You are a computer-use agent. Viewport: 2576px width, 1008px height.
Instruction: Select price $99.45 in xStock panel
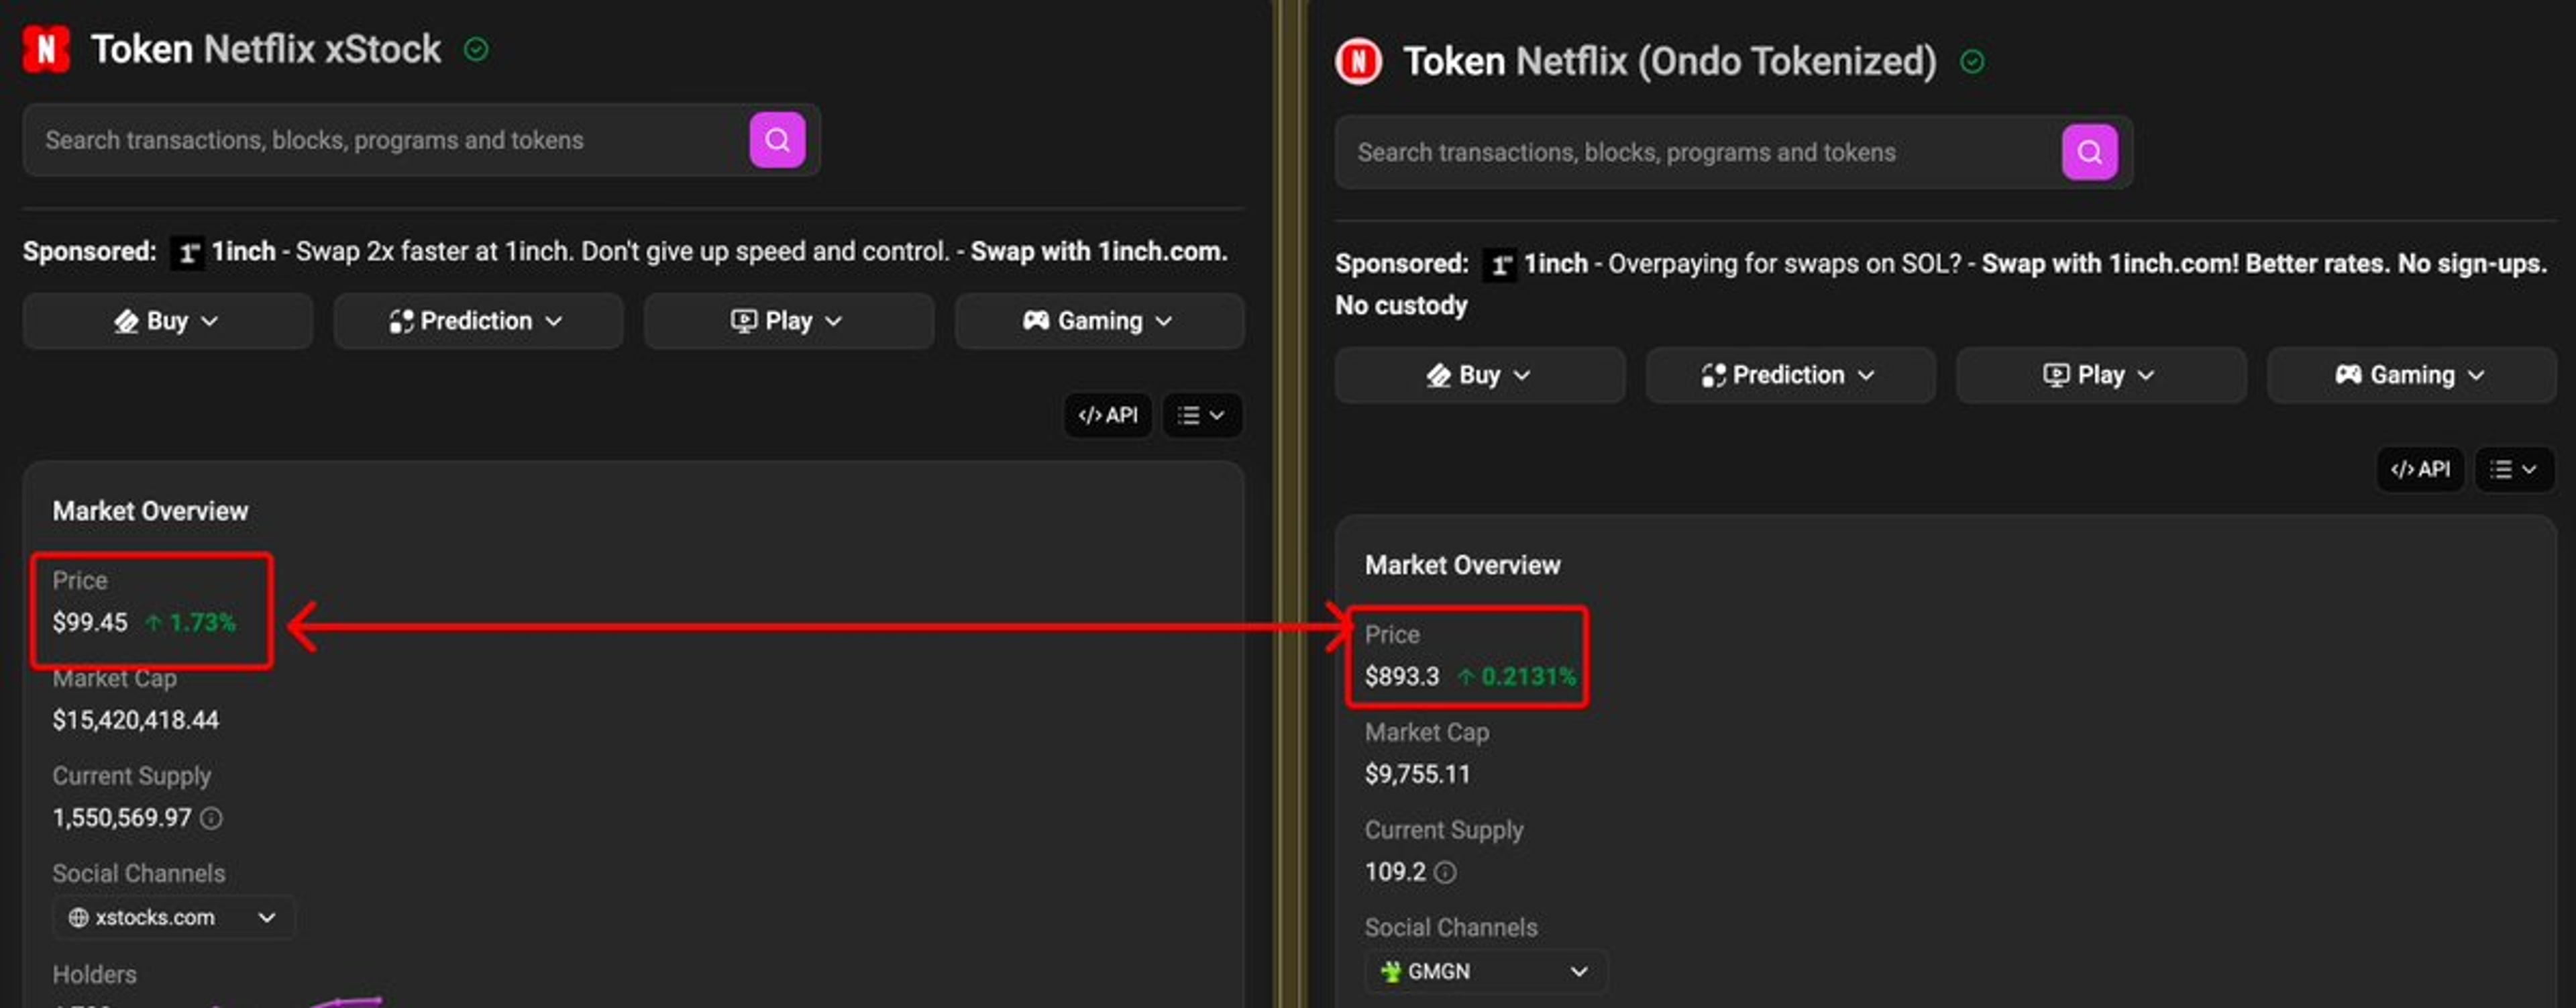coord(90,622)
